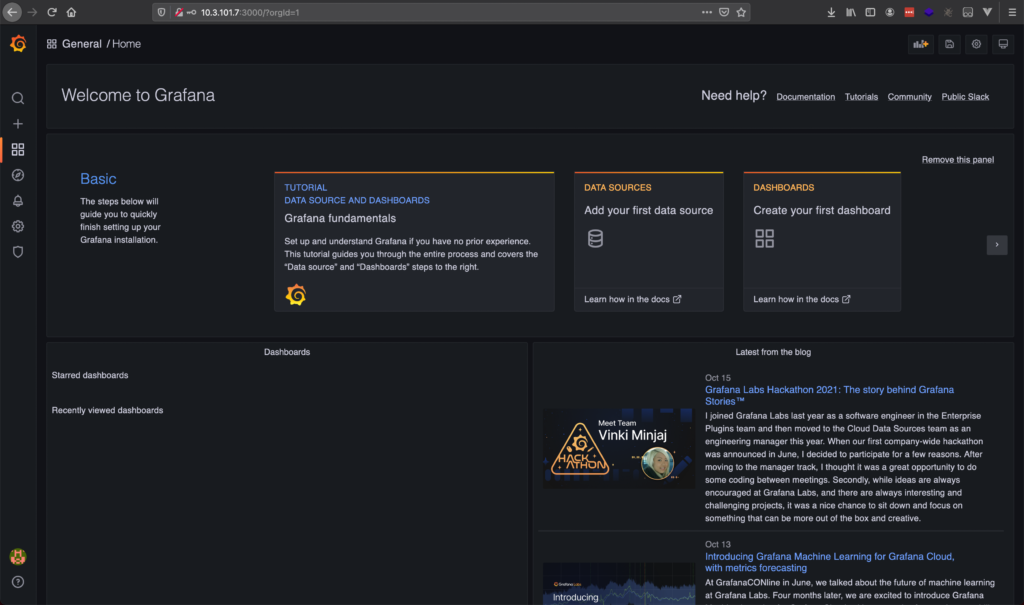Open the Explore compass icon
Viewport: 1024px width, 605px height.
pos(18,175)
